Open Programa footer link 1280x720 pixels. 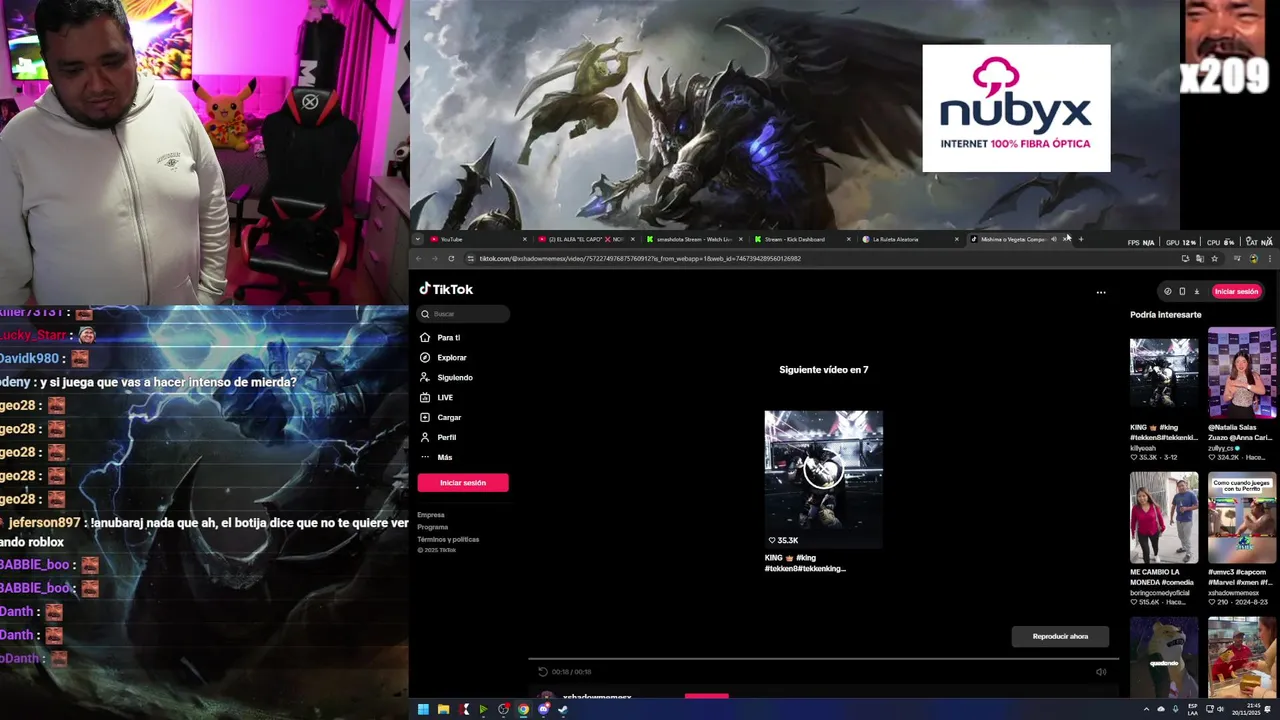coord(433,527)
